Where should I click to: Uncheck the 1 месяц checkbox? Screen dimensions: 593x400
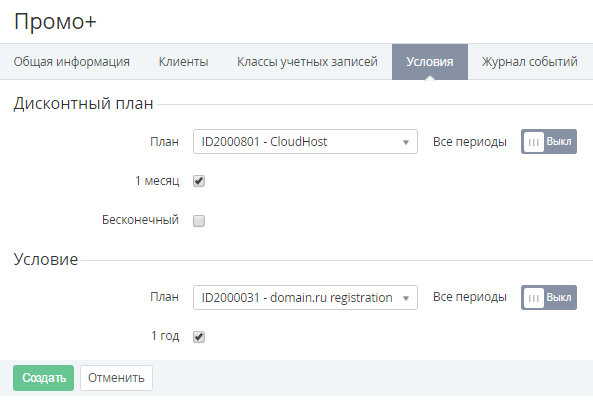point(199,181)
